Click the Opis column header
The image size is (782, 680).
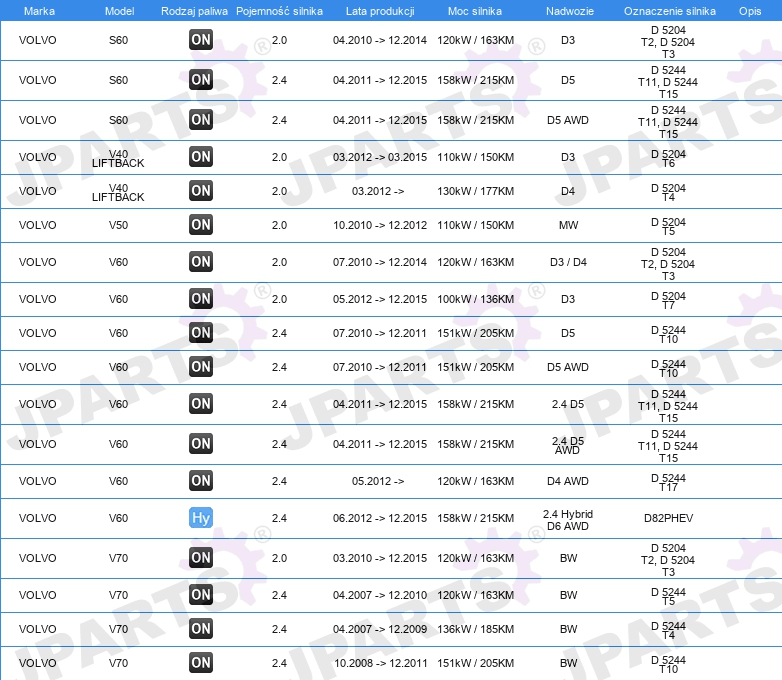(x=750, y=11)
